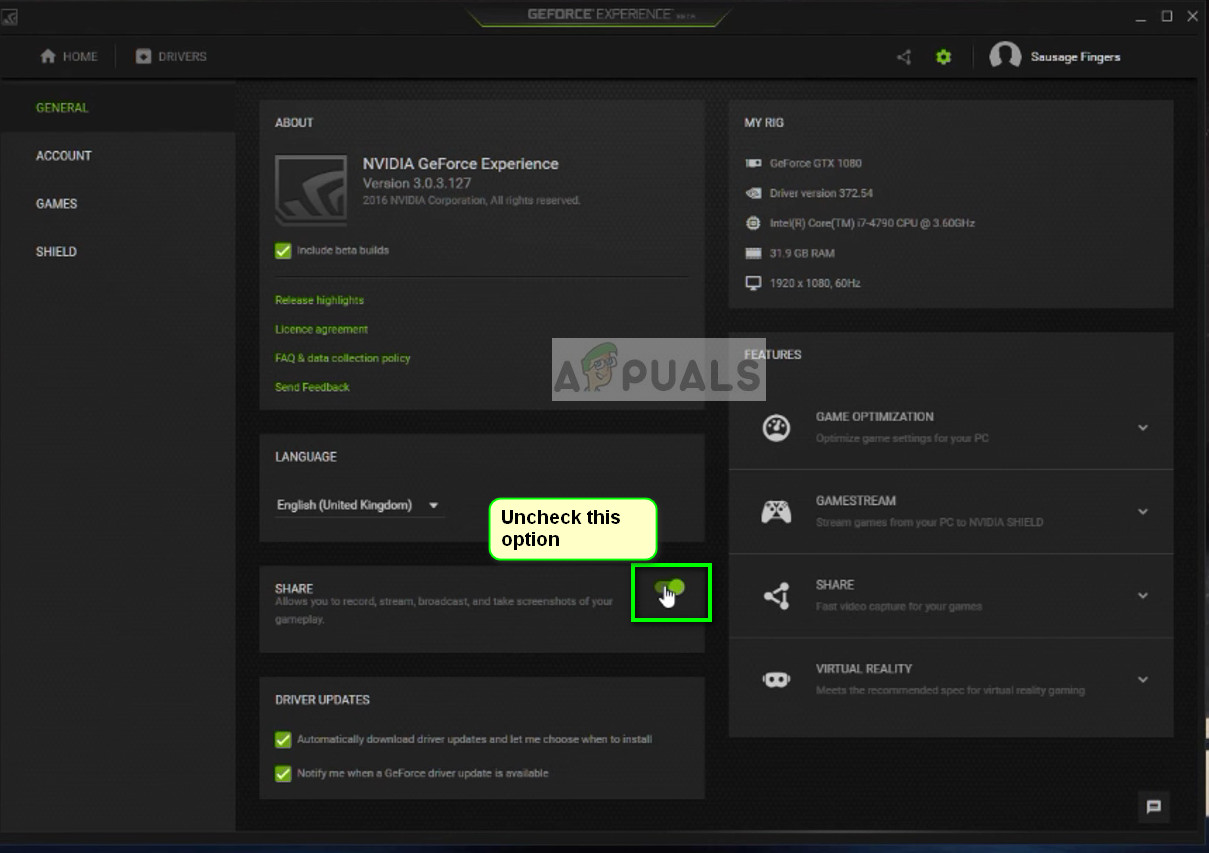Click the Version 3.0.3.127 text

[415, 183]
